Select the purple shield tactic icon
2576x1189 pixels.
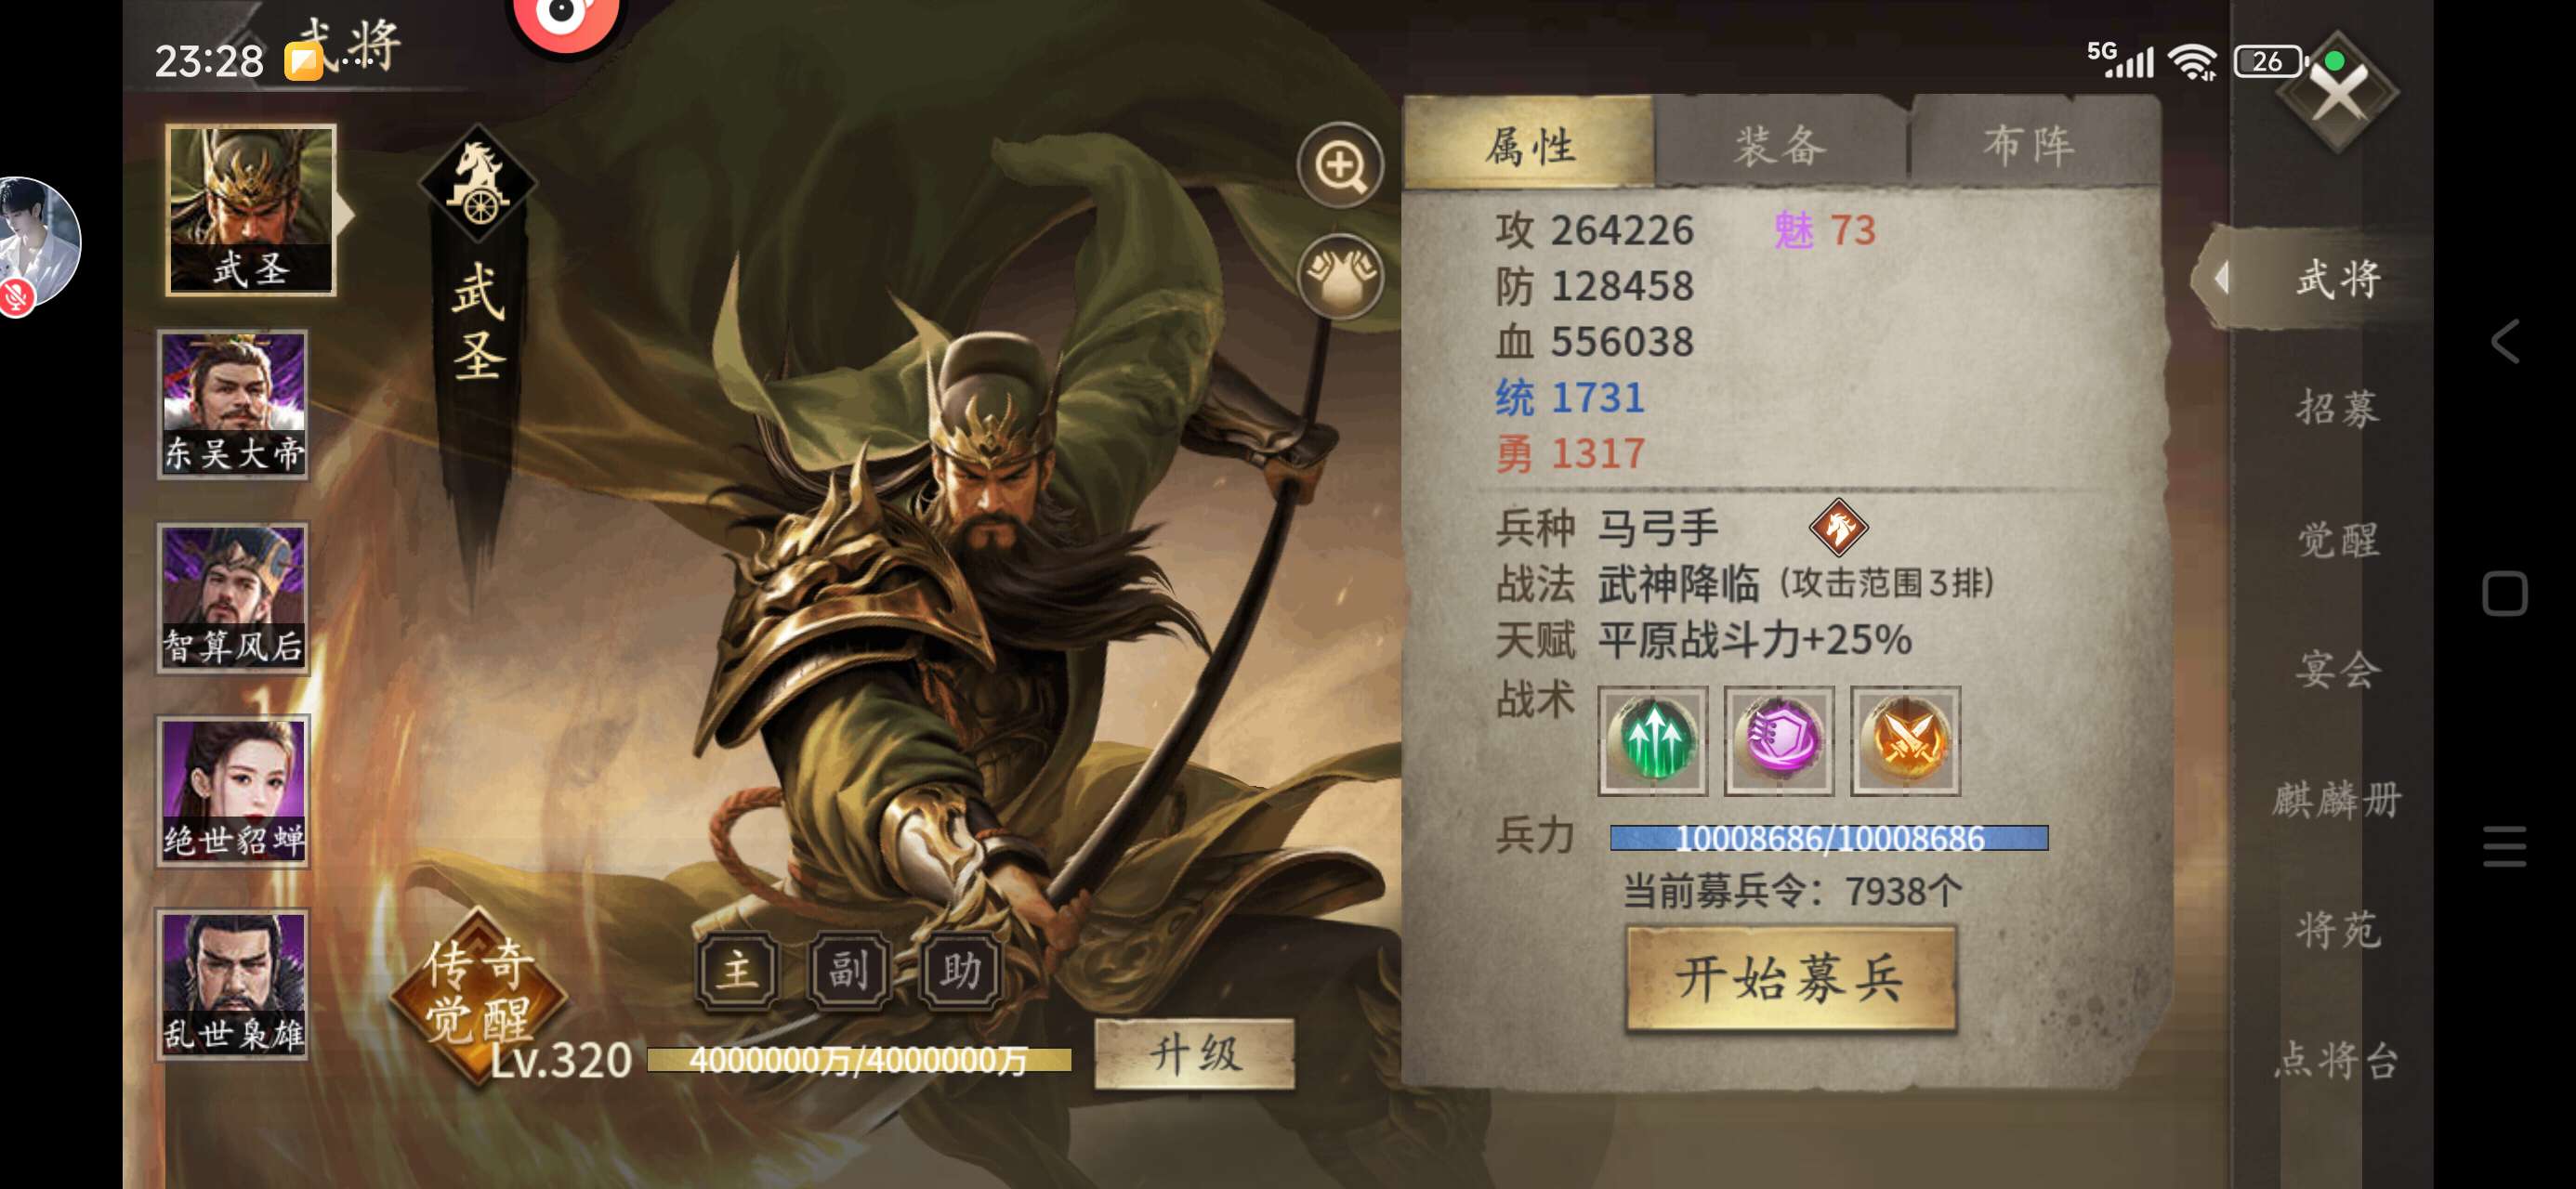1779,741
